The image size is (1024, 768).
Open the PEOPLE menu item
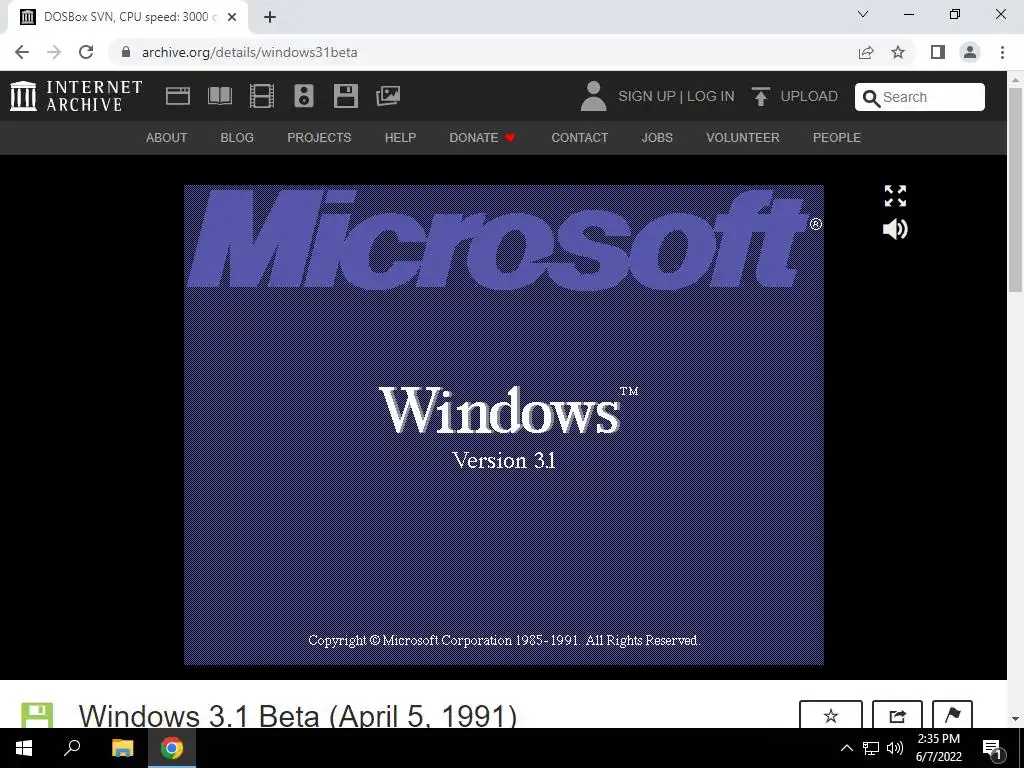[x=837, y=138]
